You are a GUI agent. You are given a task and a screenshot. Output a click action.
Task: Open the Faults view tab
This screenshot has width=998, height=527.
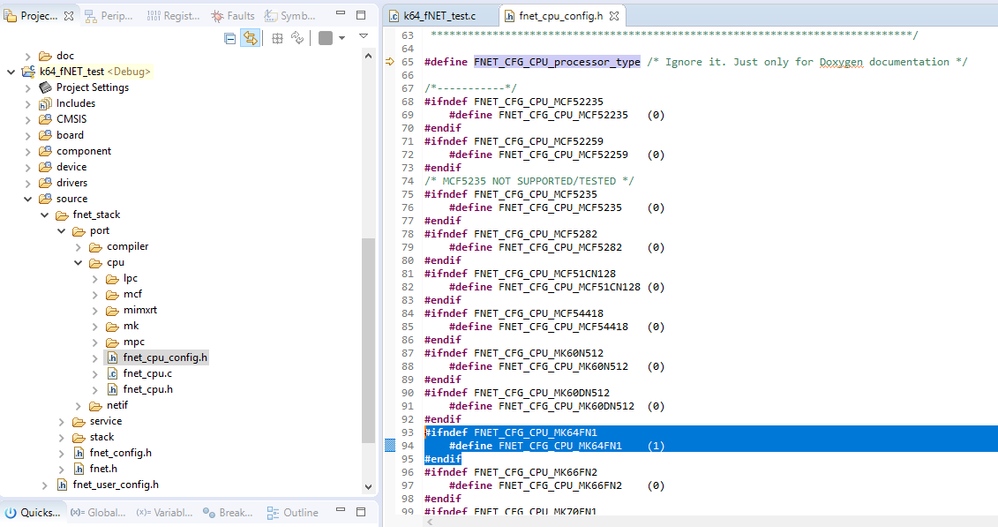pyautogui.click(x=233, y=16)
